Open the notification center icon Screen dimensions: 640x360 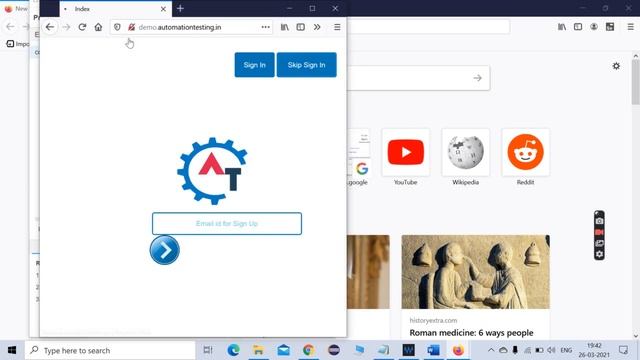point(623,350)
